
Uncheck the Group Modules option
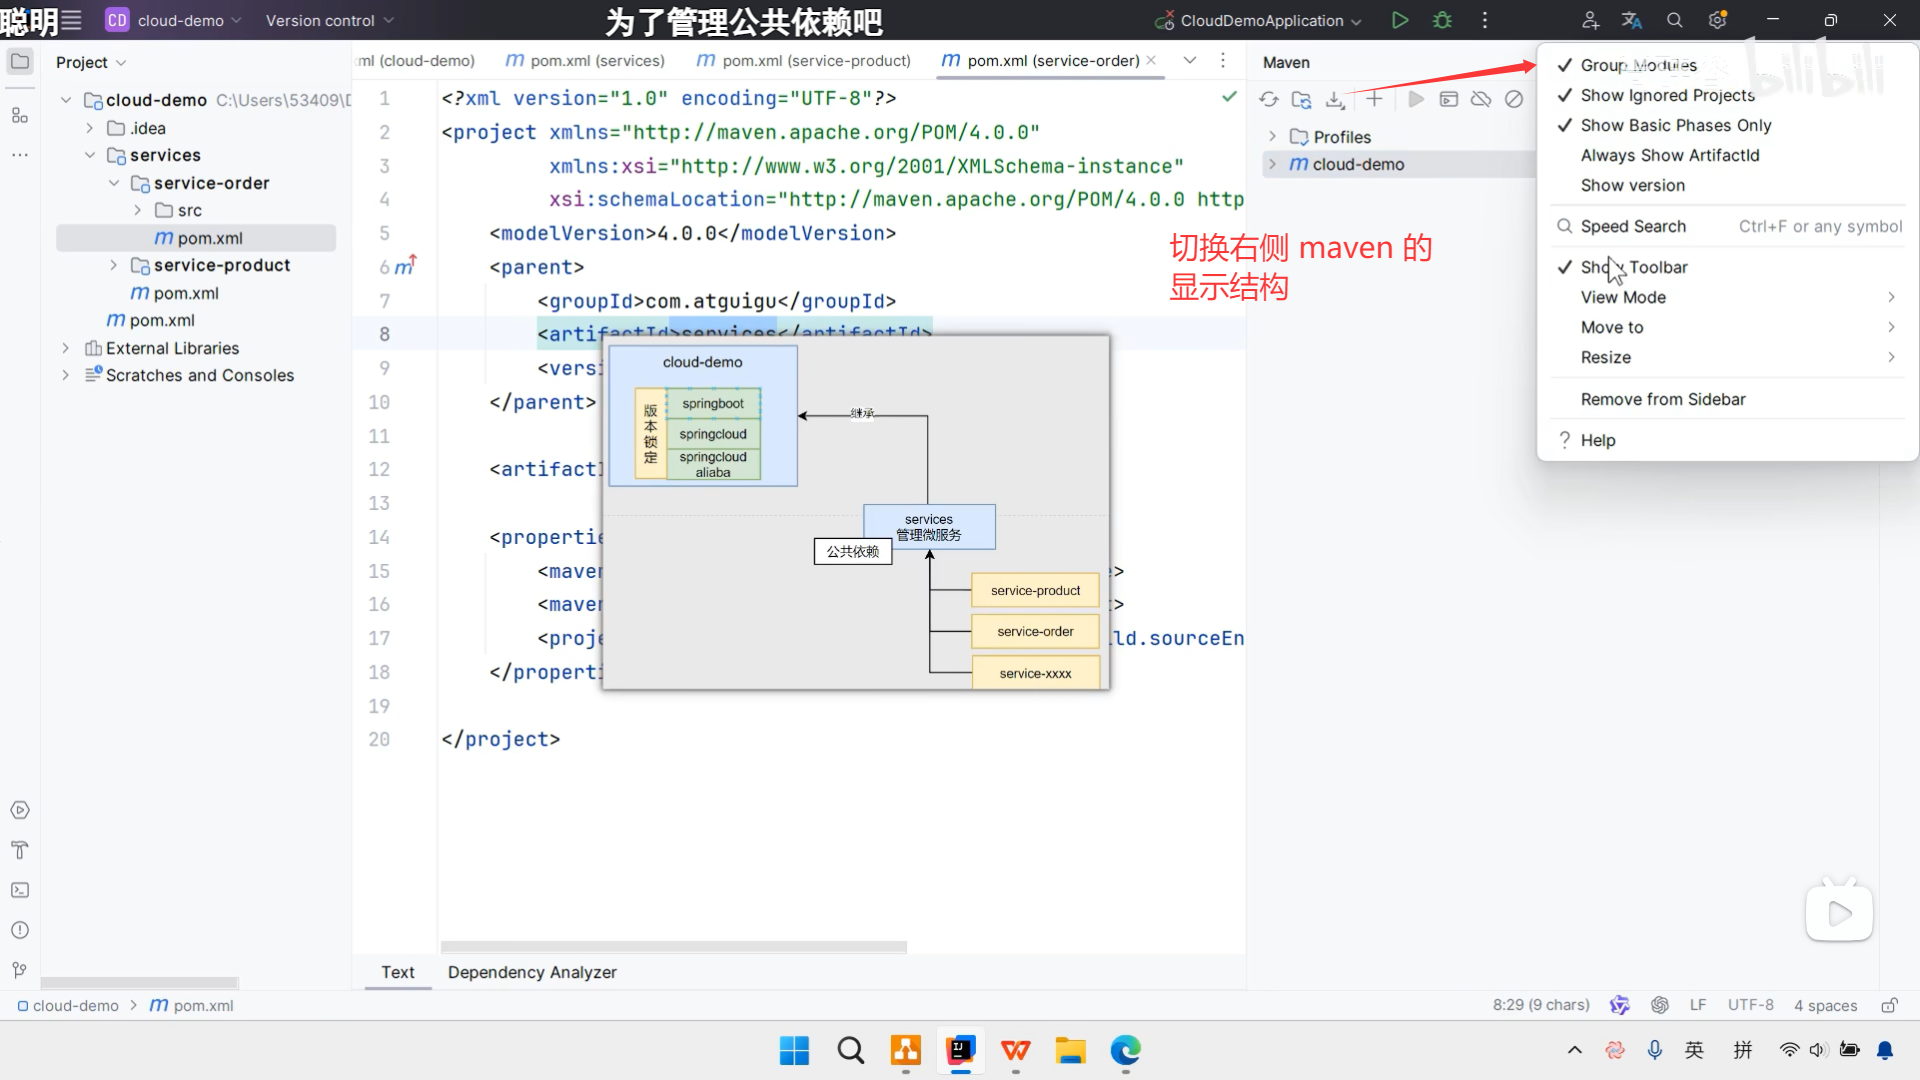(x=1638, y=65)
